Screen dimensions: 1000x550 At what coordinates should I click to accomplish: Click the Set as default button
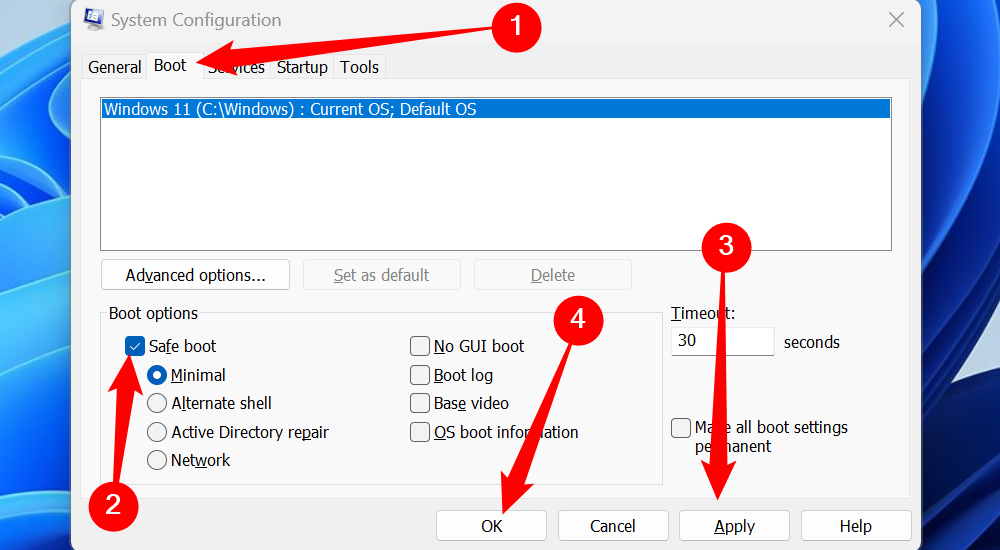click(381, 275)
